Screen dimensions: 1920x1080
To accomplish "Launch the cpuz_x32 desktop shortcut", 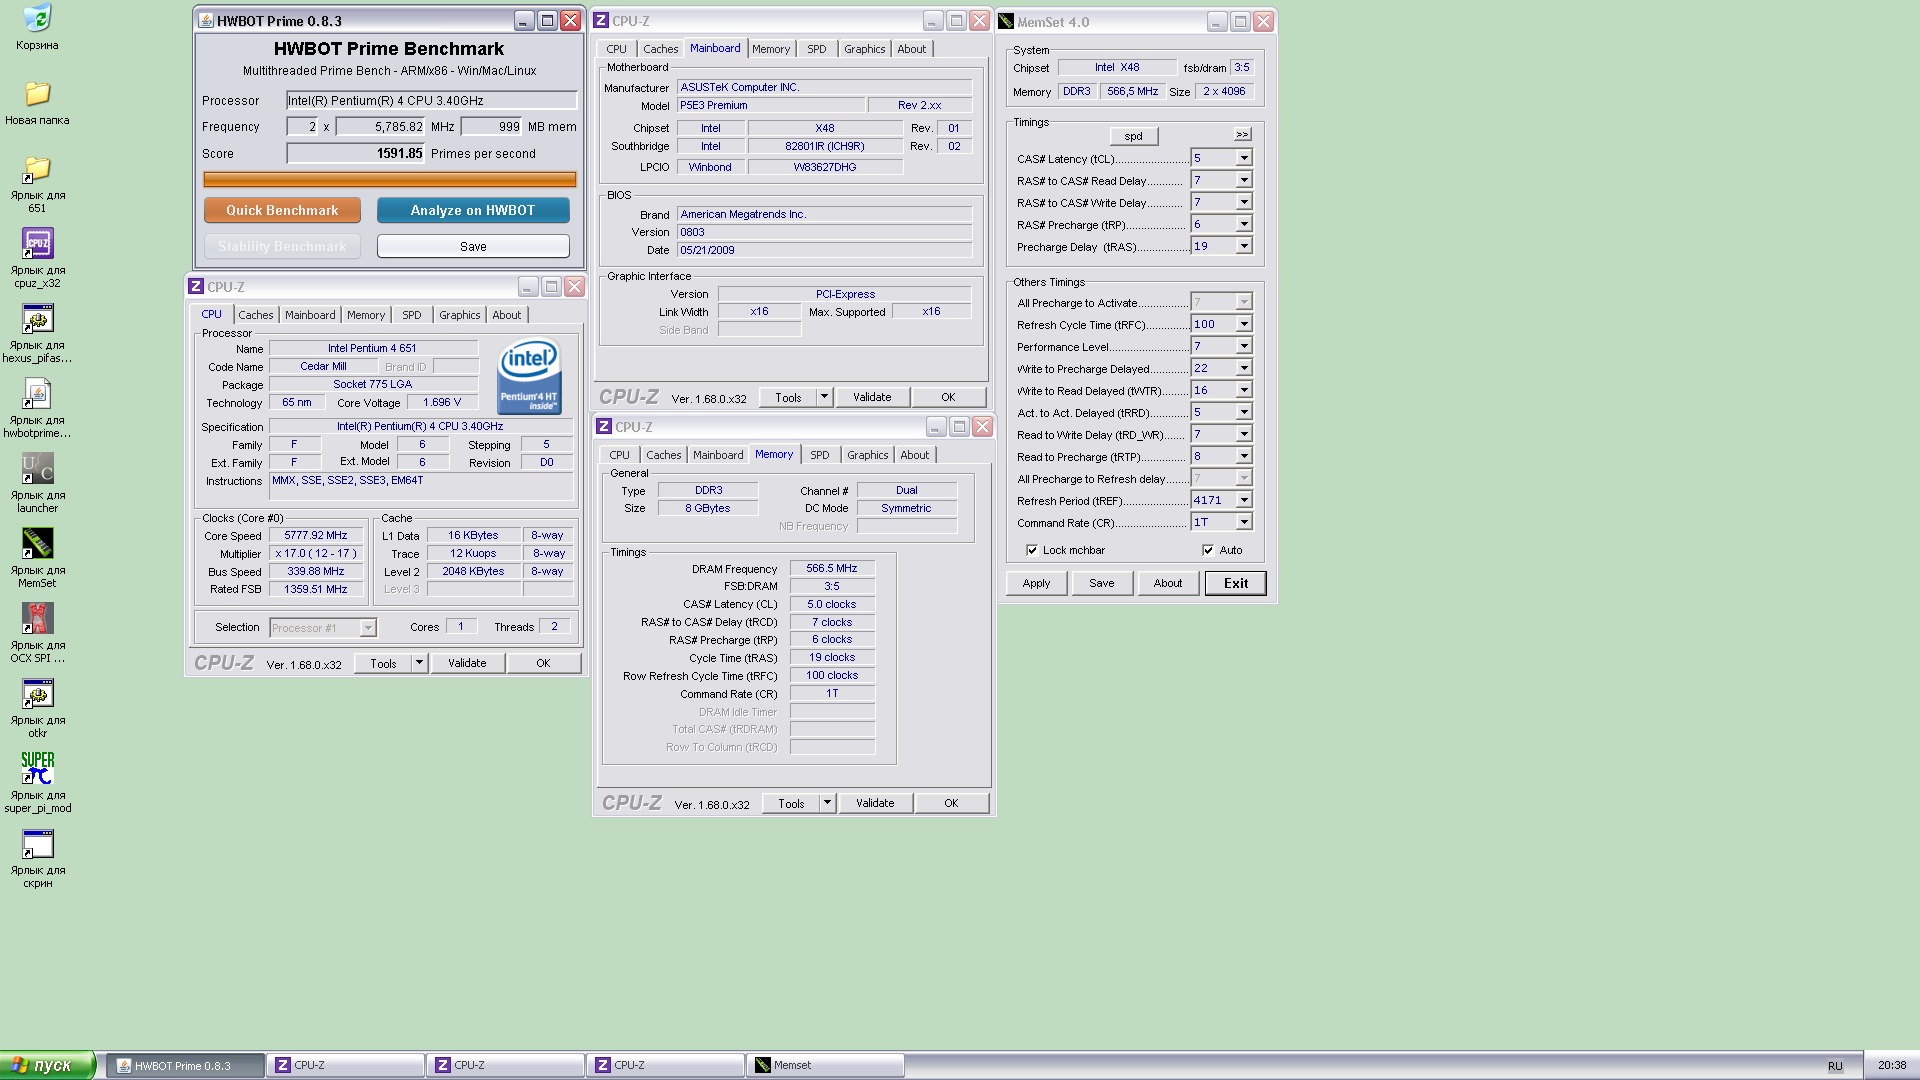I will point(37,258).
